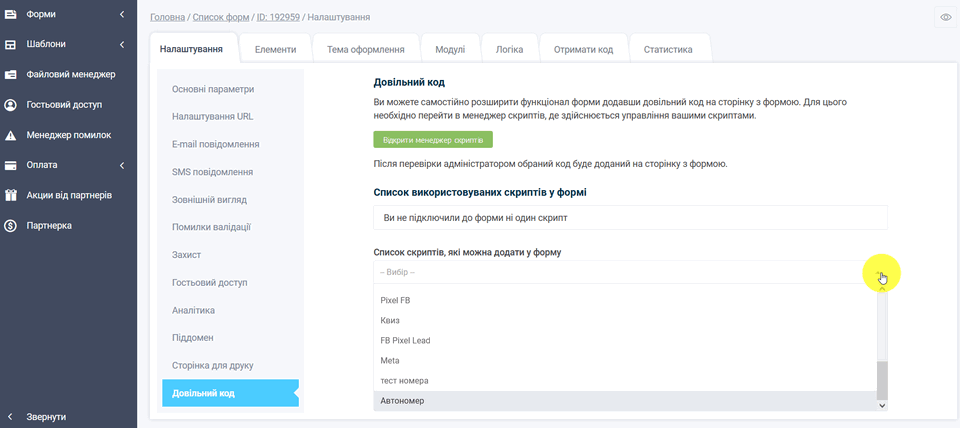Open SMS повідомлення settings section

[212, 172]
